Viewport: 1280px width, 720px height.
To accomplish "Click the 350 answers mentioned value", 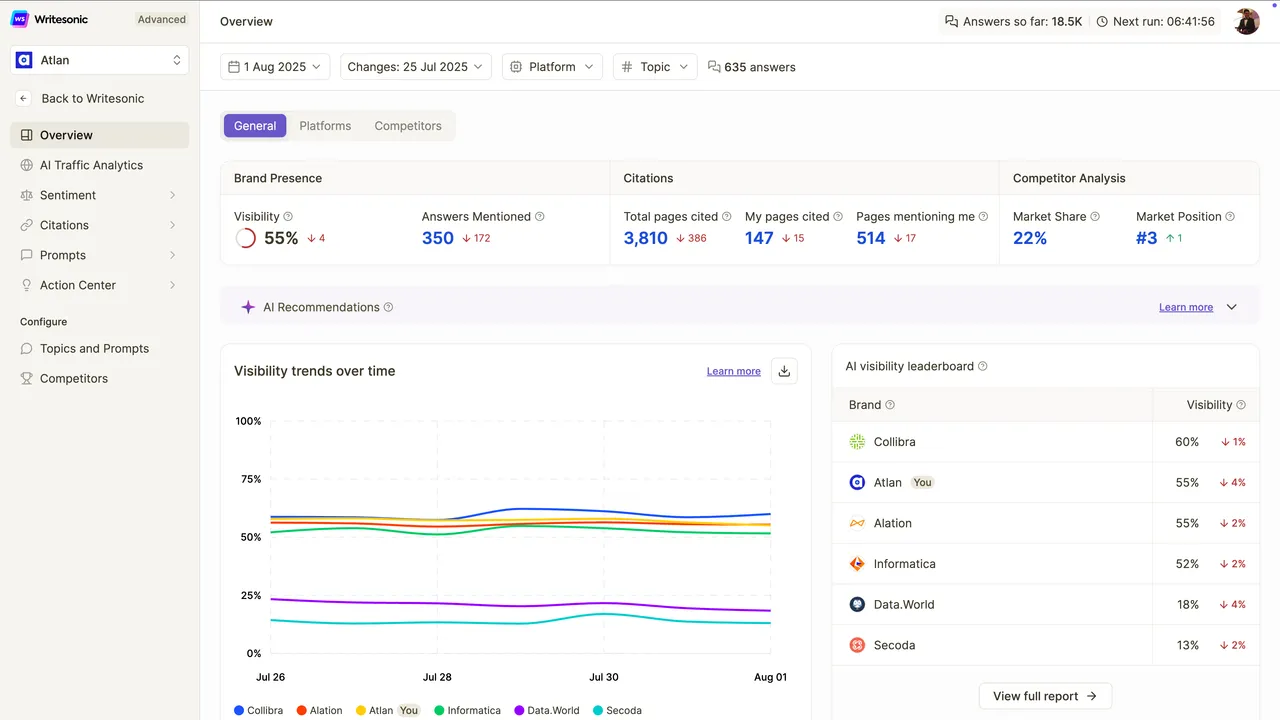I will click(x=438, y=238).
